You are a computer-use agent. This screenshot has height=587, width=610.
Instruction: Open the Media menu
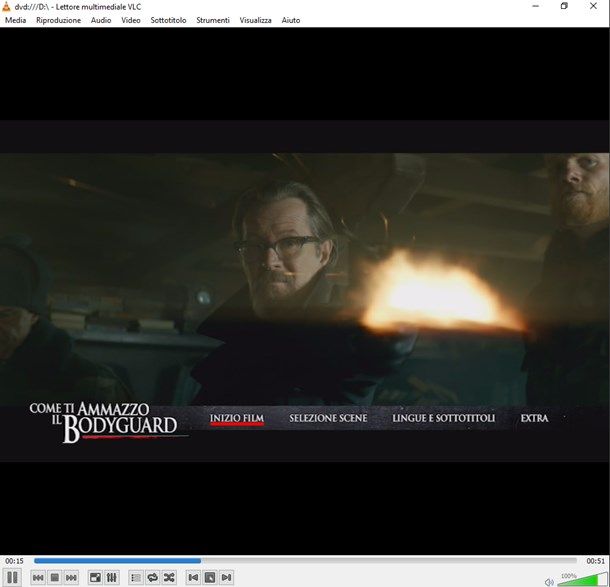(16, 20)
